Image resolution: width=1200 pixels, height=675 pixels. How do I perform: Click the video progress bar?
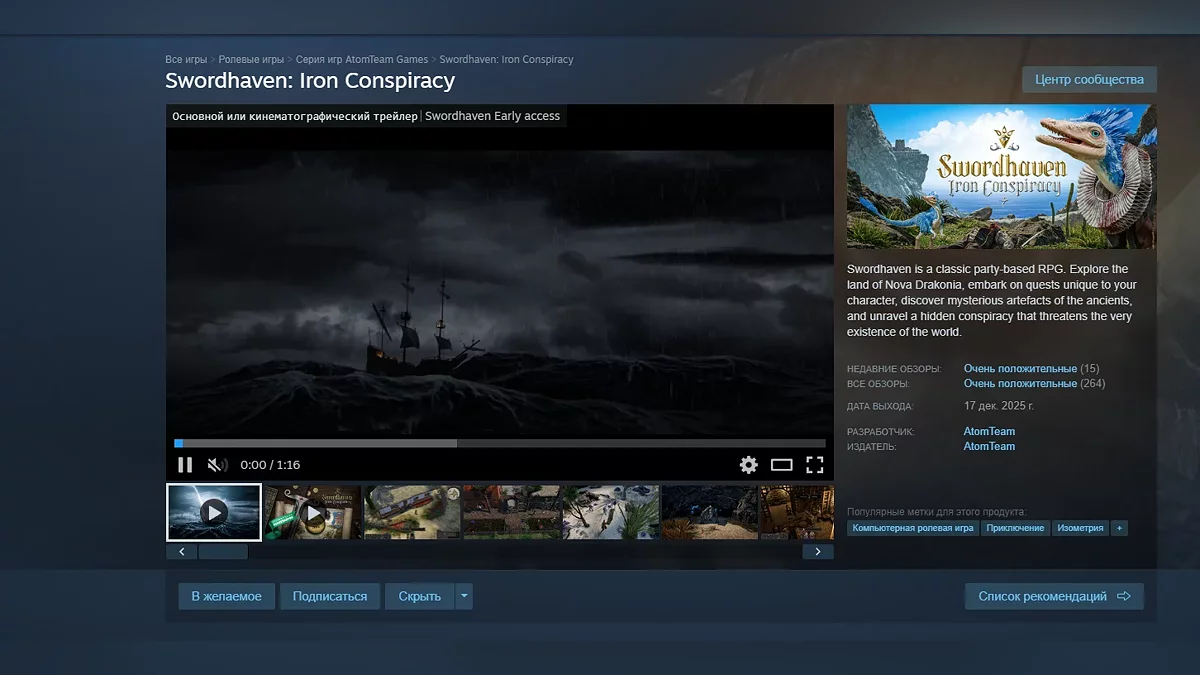click(500, 443)
